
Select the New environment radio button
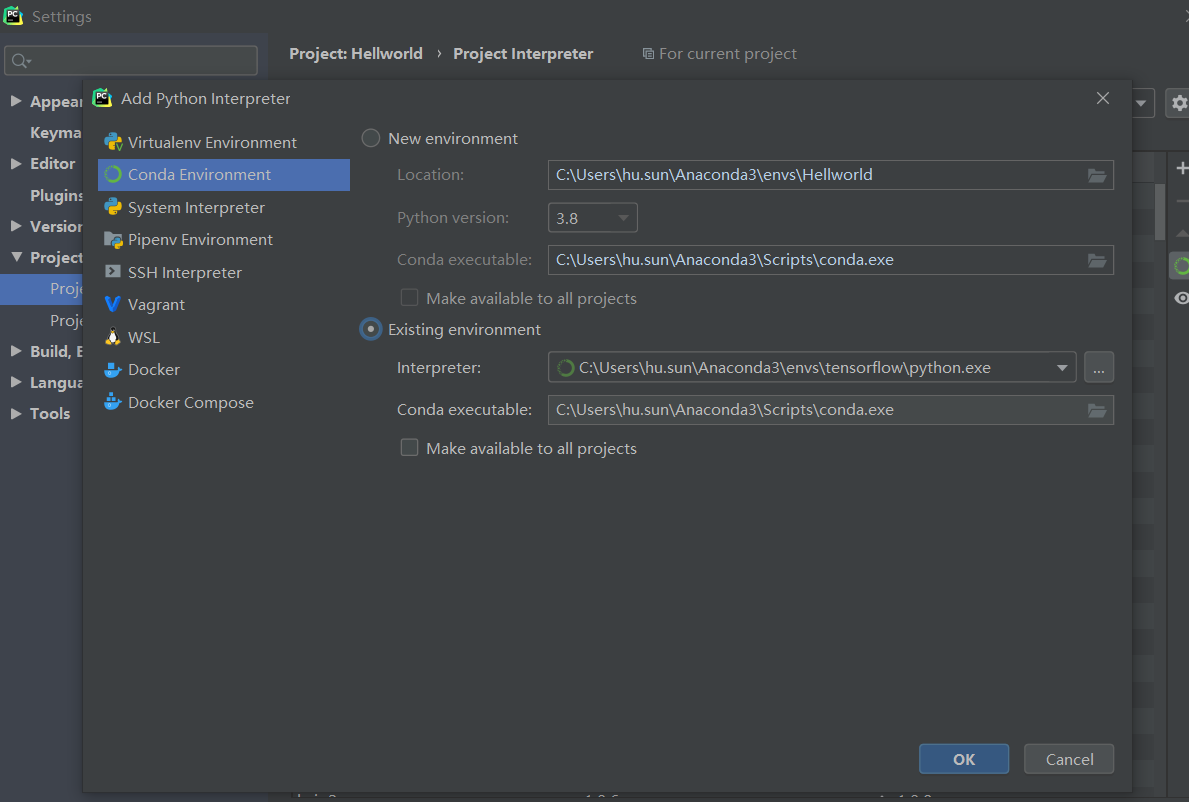pyautogui.click(x=371, y=138)
